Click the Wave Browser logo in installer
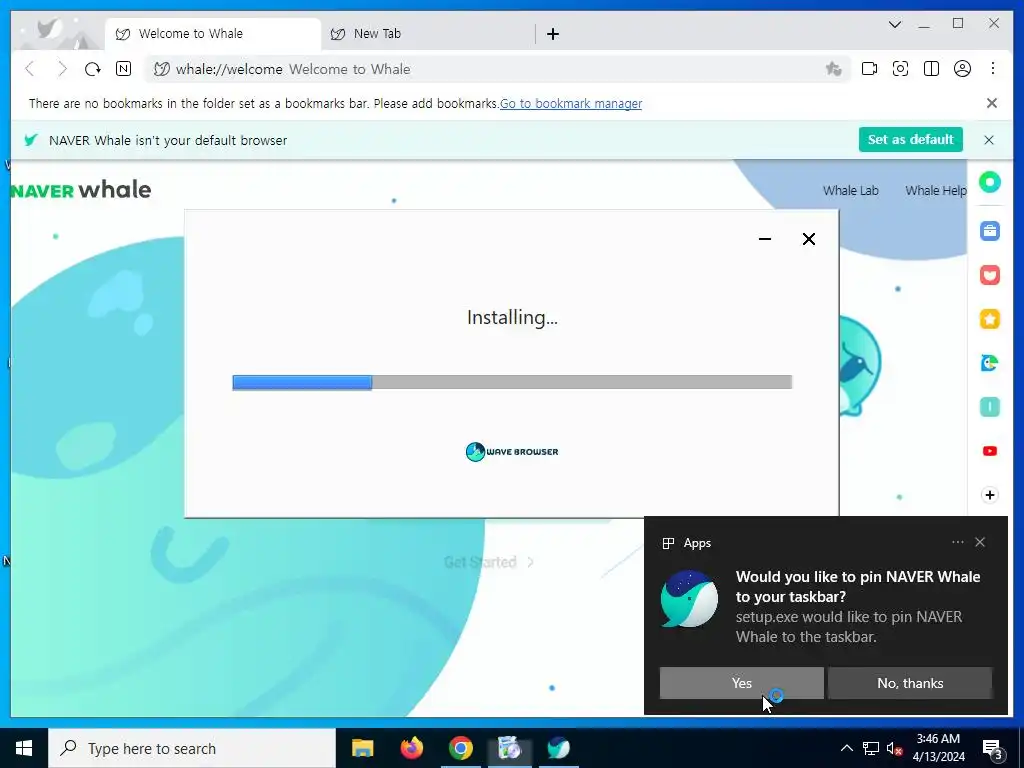1024x768 pixels. point(512,451)
